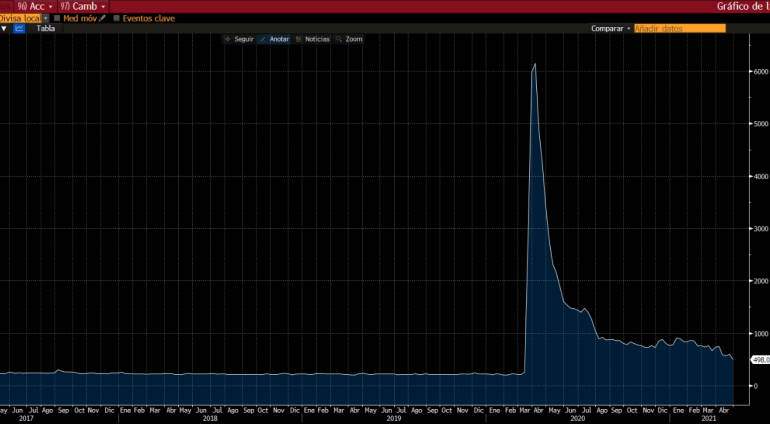Select the blue line chart view icon
Screen dimensions: 770x424
tap(19, 28)
